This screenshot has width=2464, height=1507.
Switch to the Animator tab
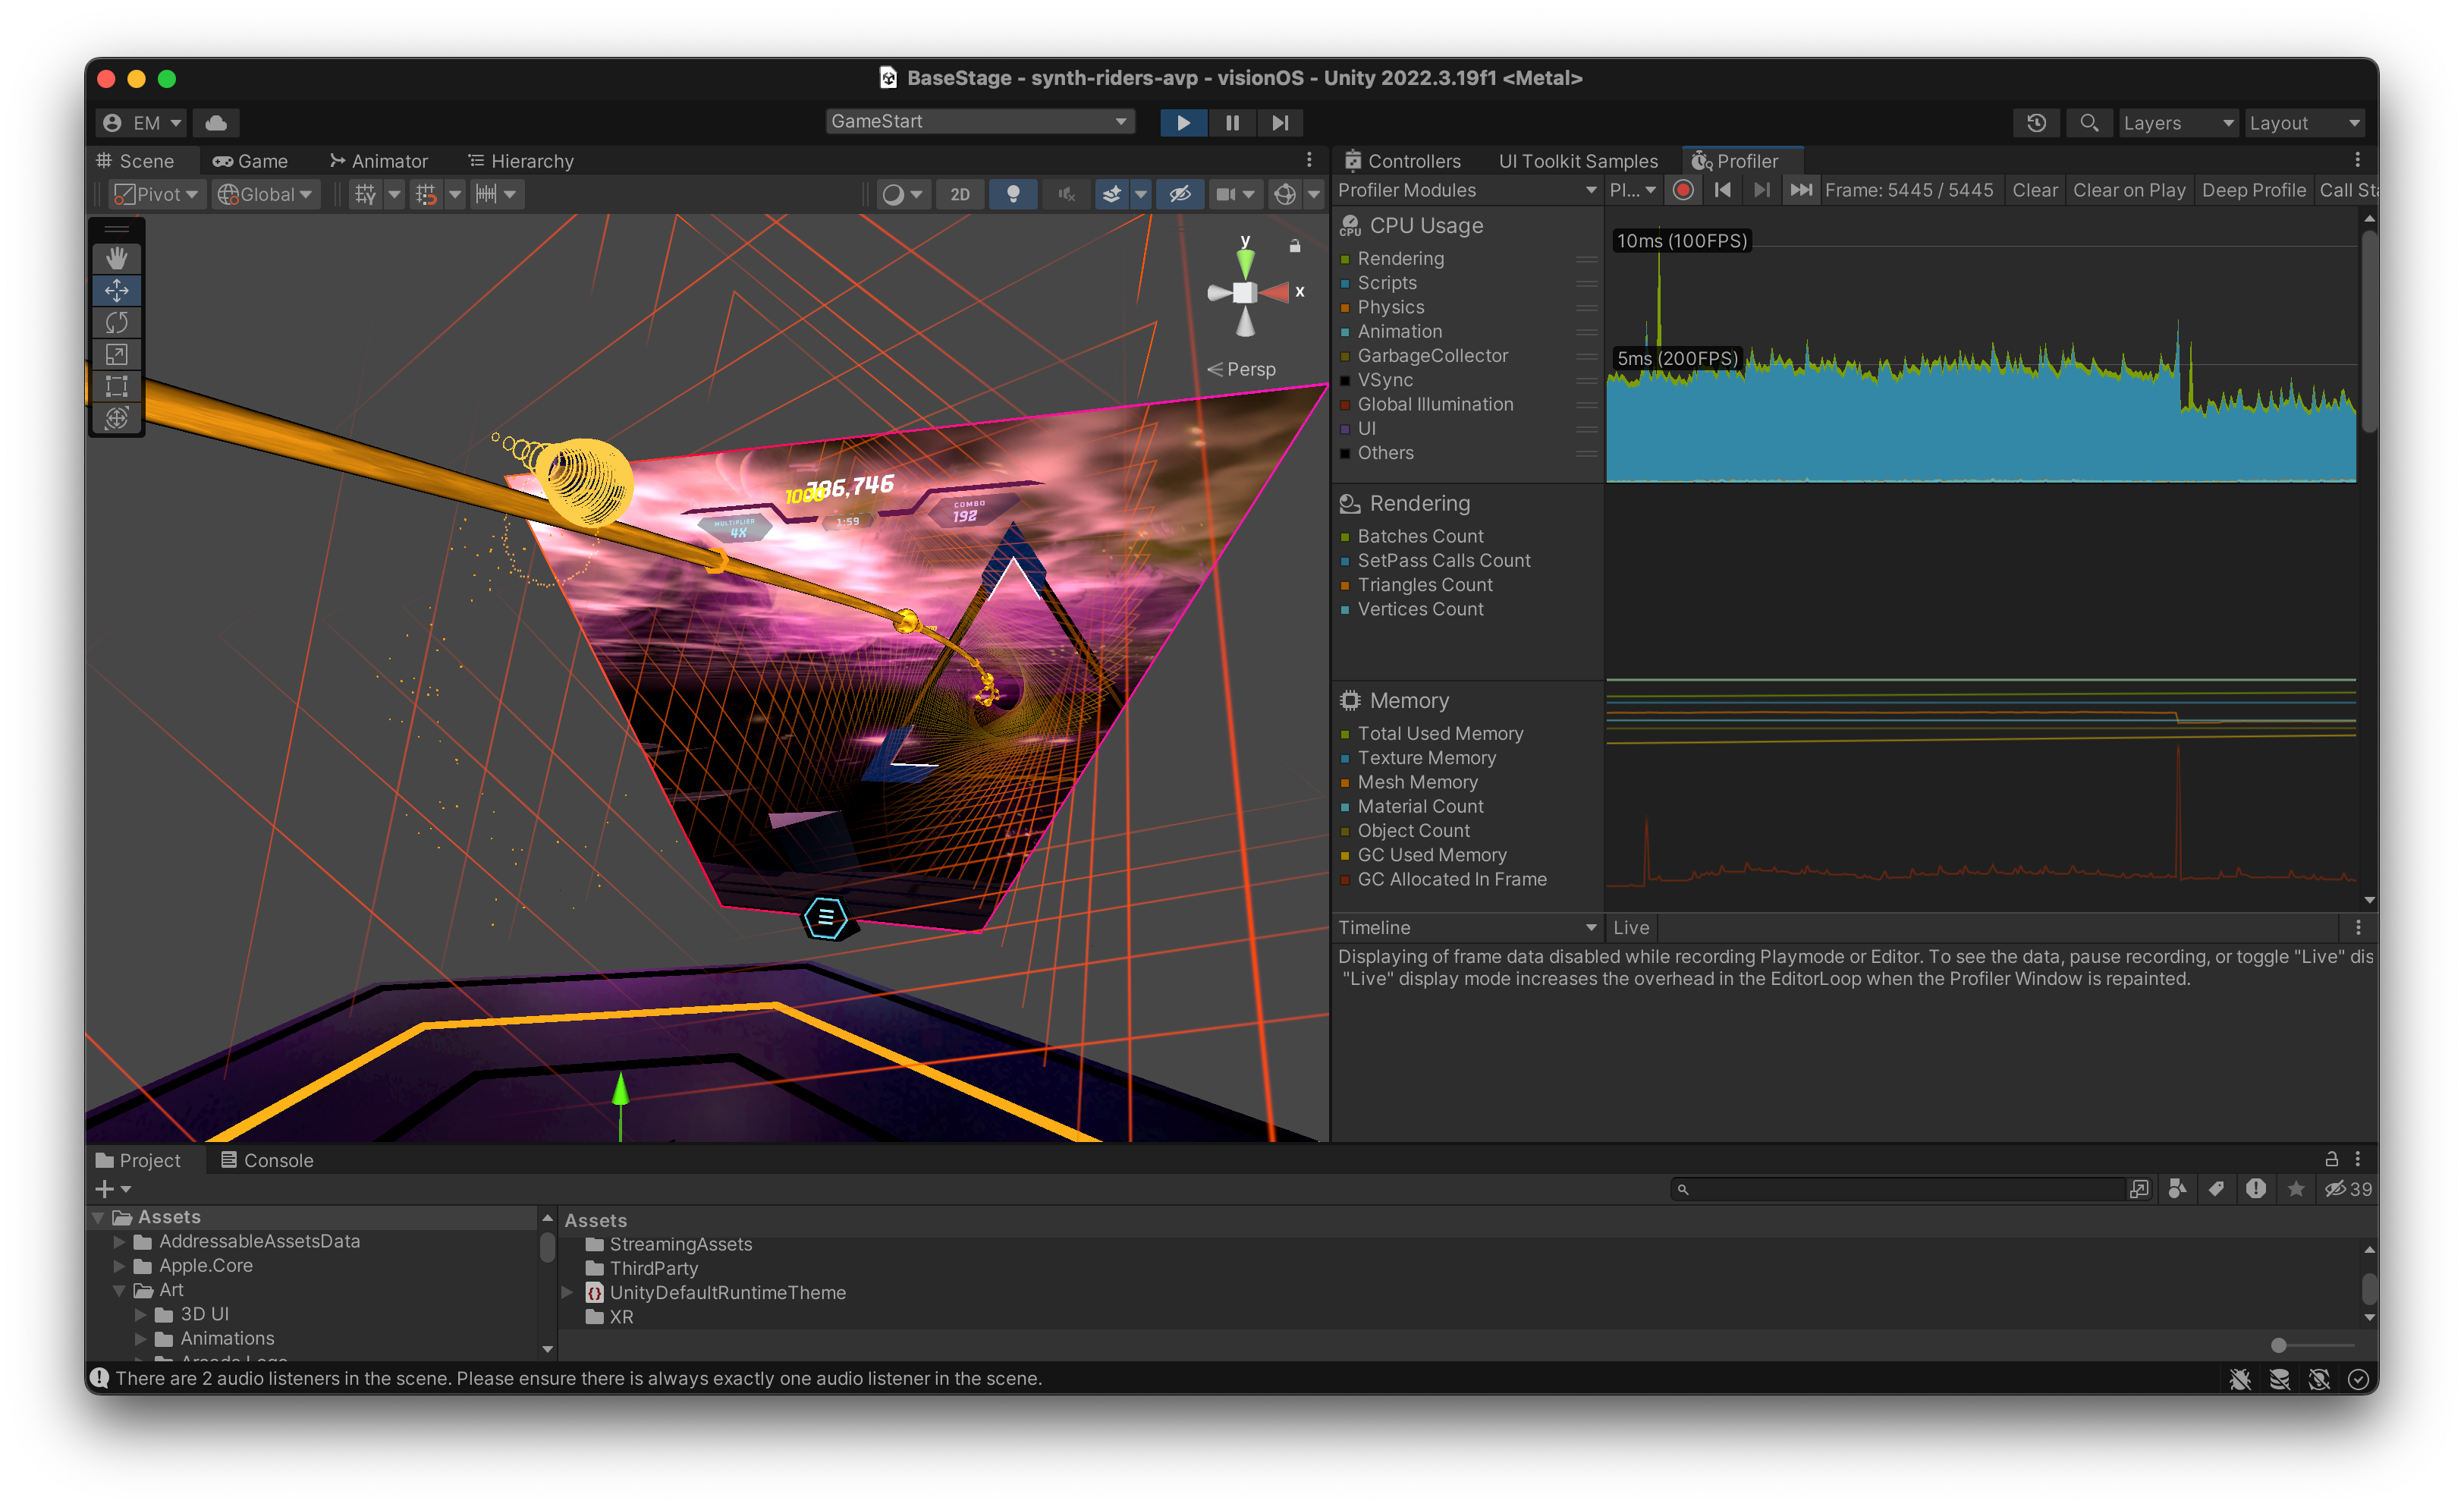pos(379,160)
